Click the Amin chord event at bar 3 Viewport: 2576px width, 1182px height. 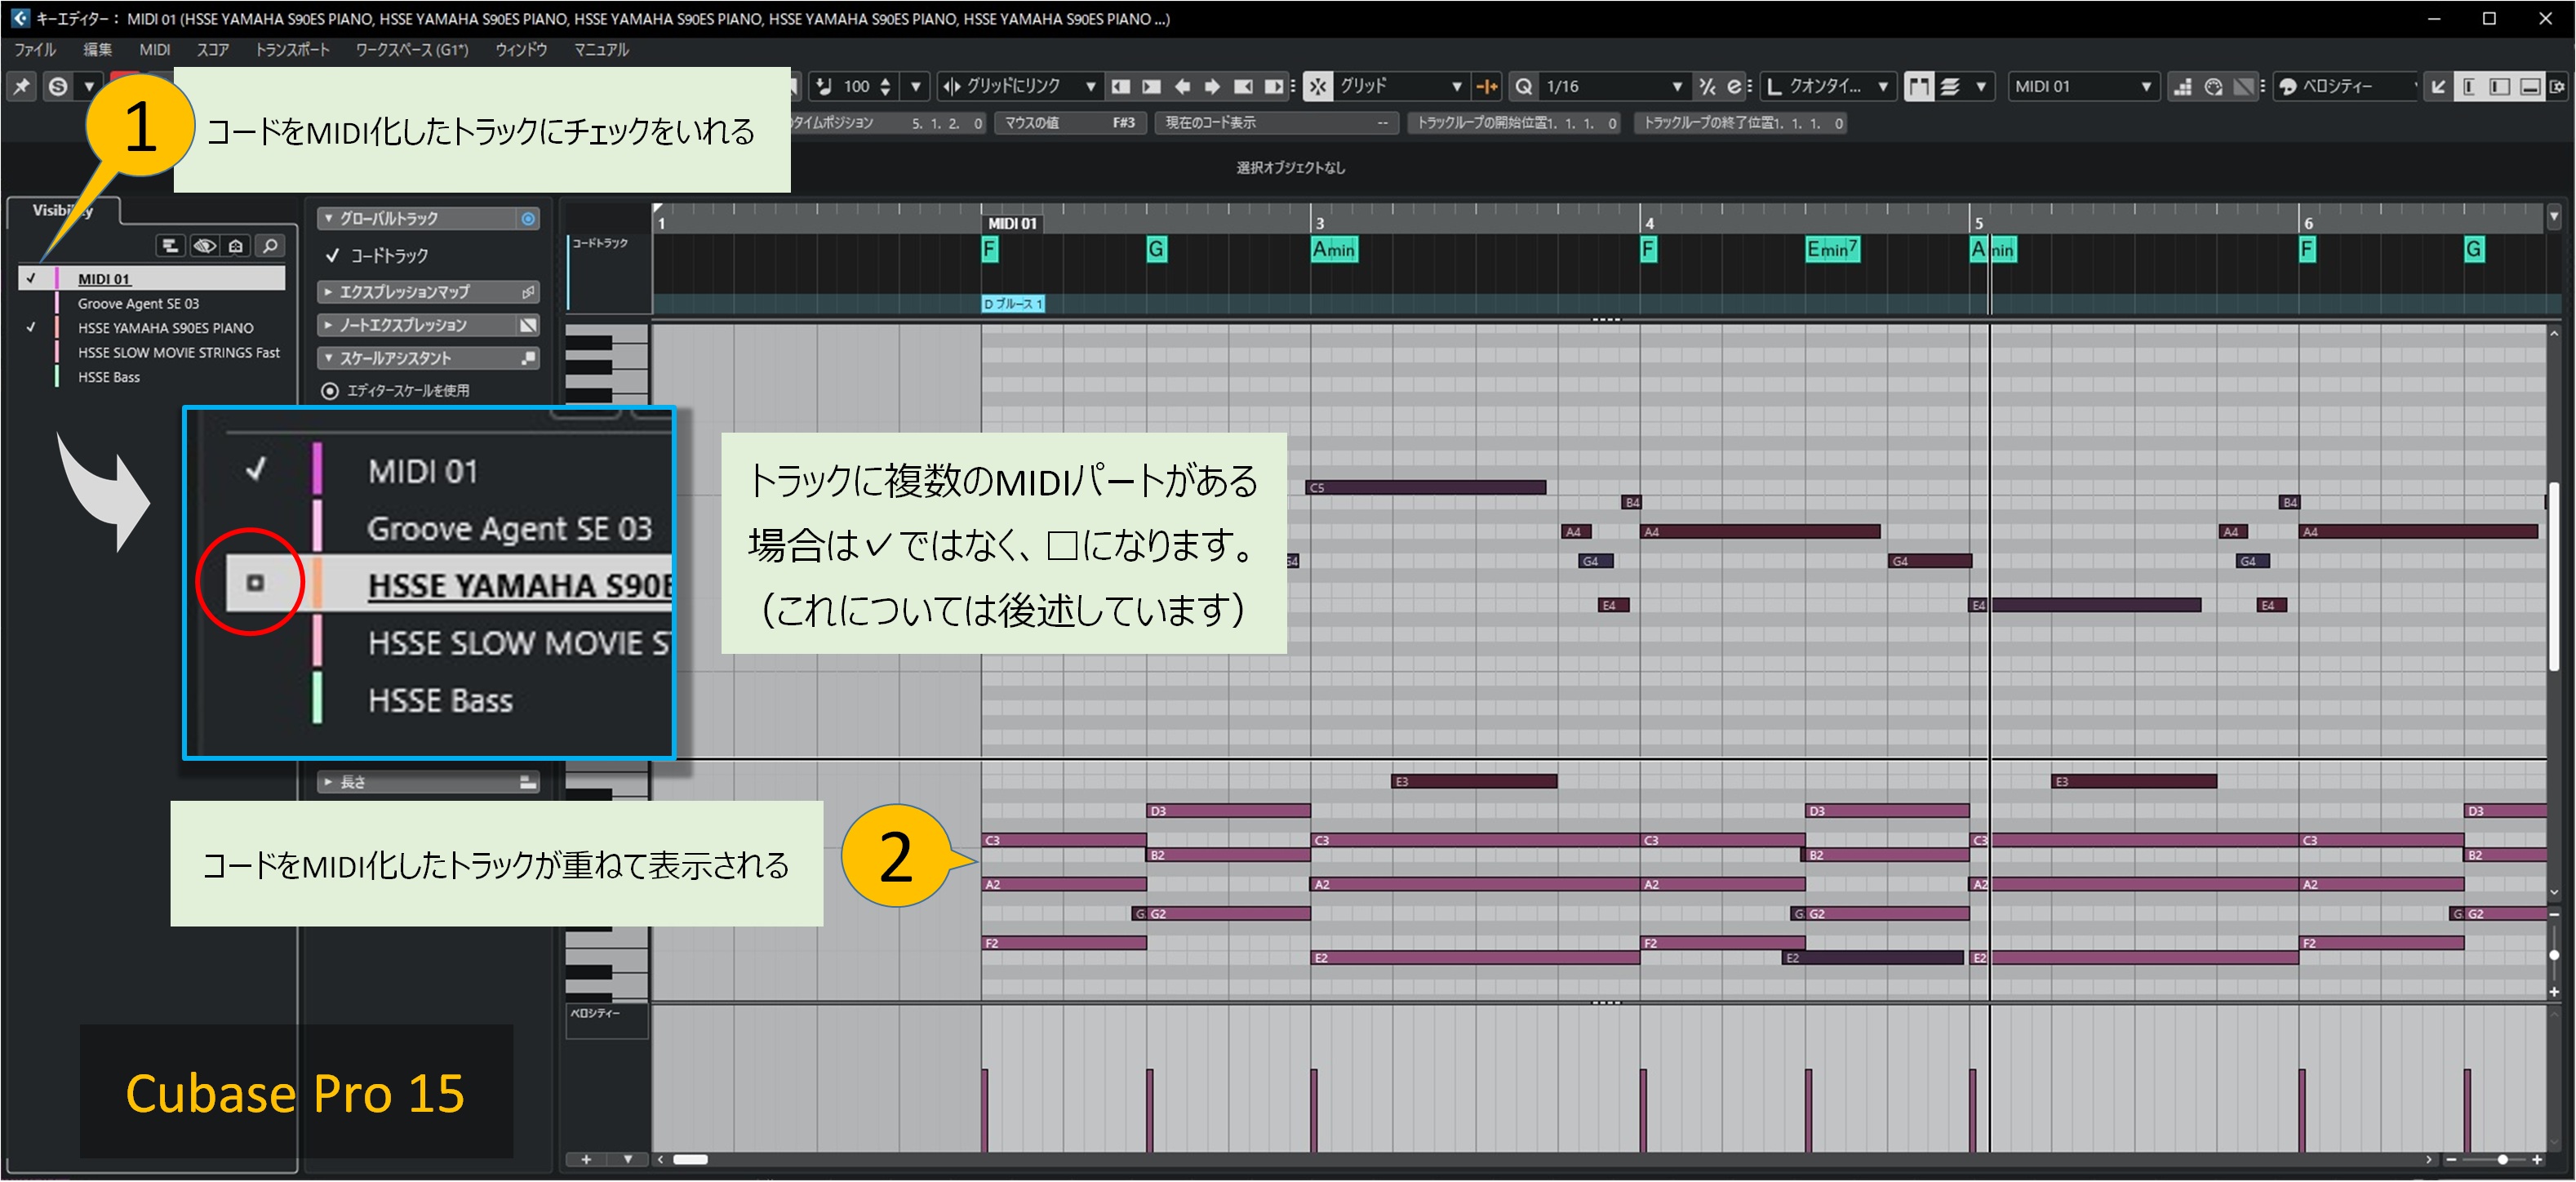1333,249
